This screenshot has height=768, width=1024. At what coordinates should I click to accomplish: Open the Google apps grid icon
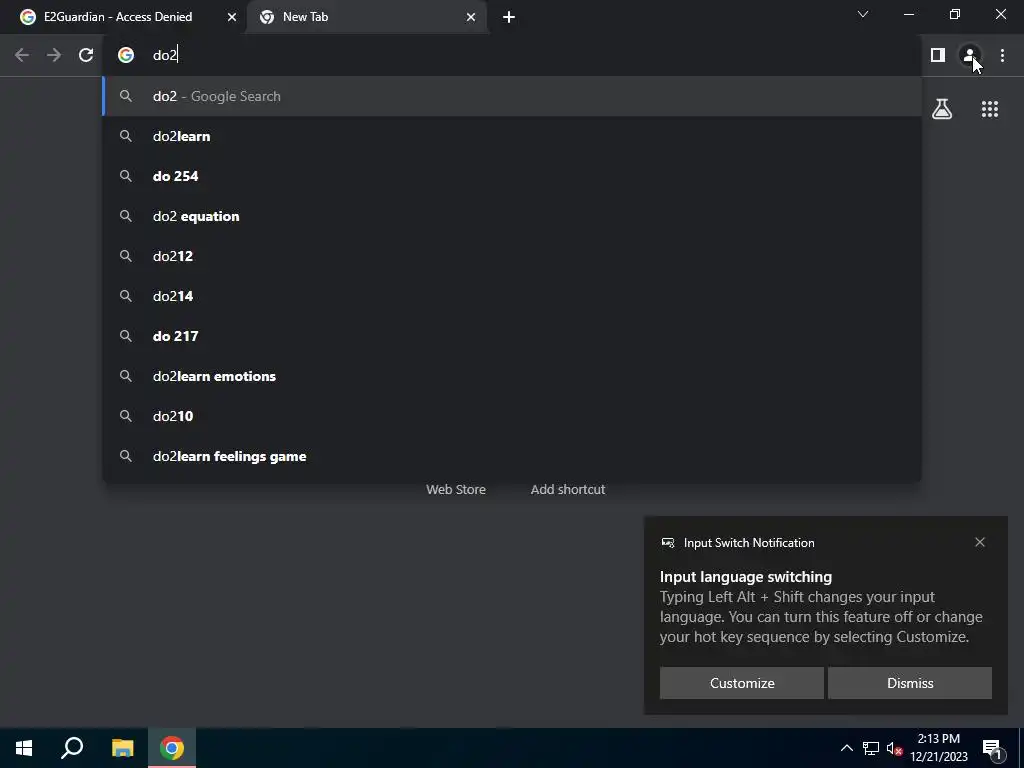[x=990, y=109]
